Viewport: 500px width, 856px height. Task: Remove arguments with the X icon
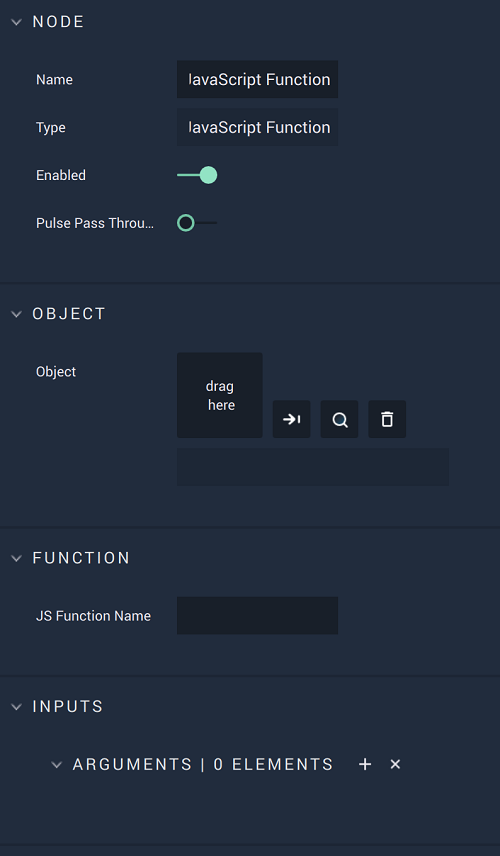395,764
